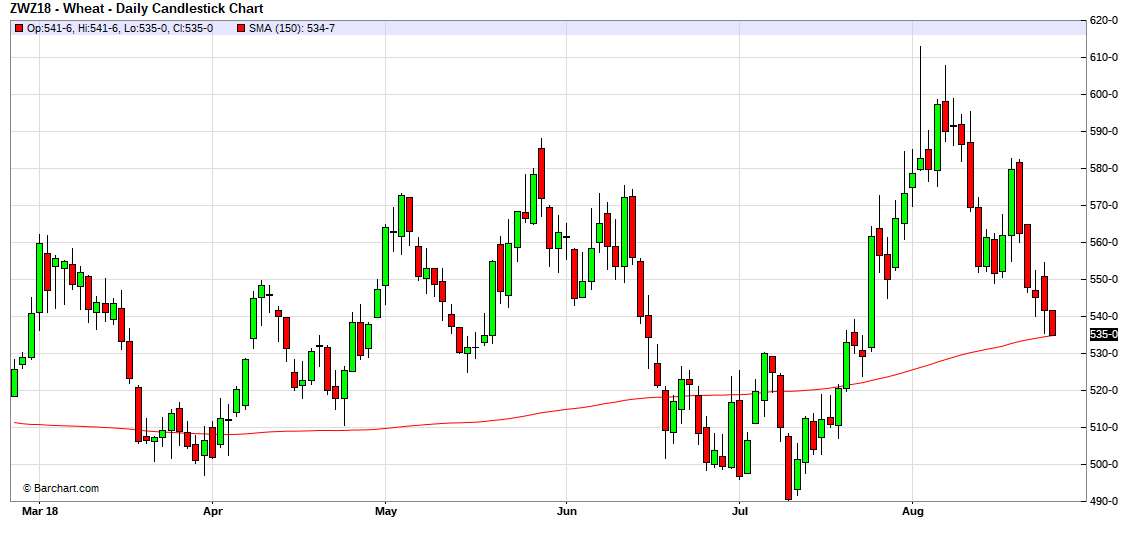Click the 550-0 price axis label
1128x542 pixels.
click(1104, 279)
